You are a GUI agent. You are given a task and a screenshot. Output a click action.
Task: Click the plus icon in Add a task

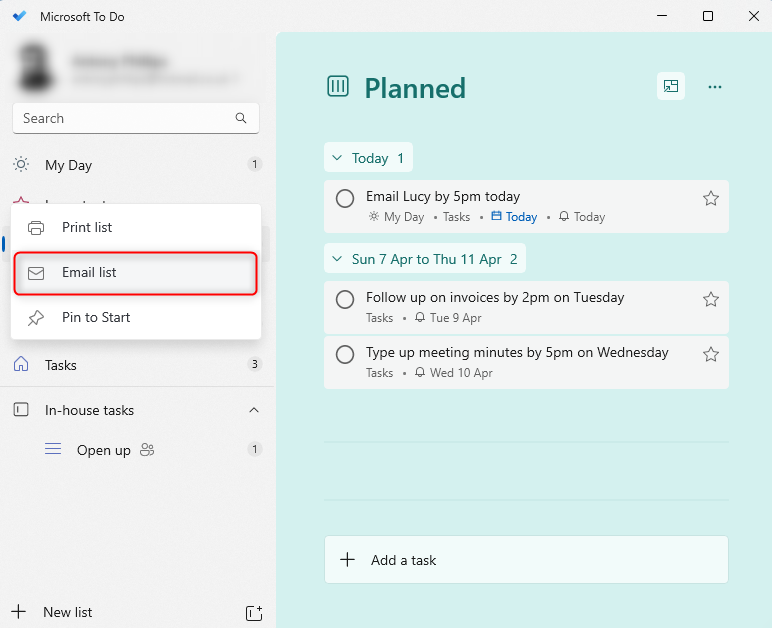click(348, 560)
